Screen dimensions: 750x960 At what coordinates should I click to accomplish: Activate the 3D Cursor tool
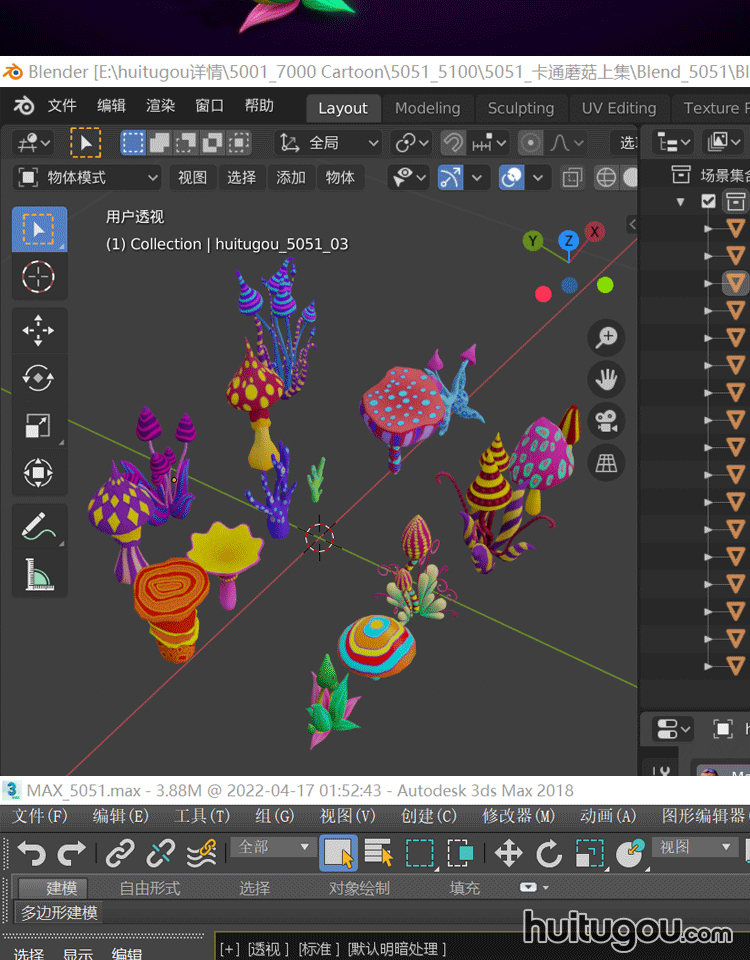[x=38, y=276]
